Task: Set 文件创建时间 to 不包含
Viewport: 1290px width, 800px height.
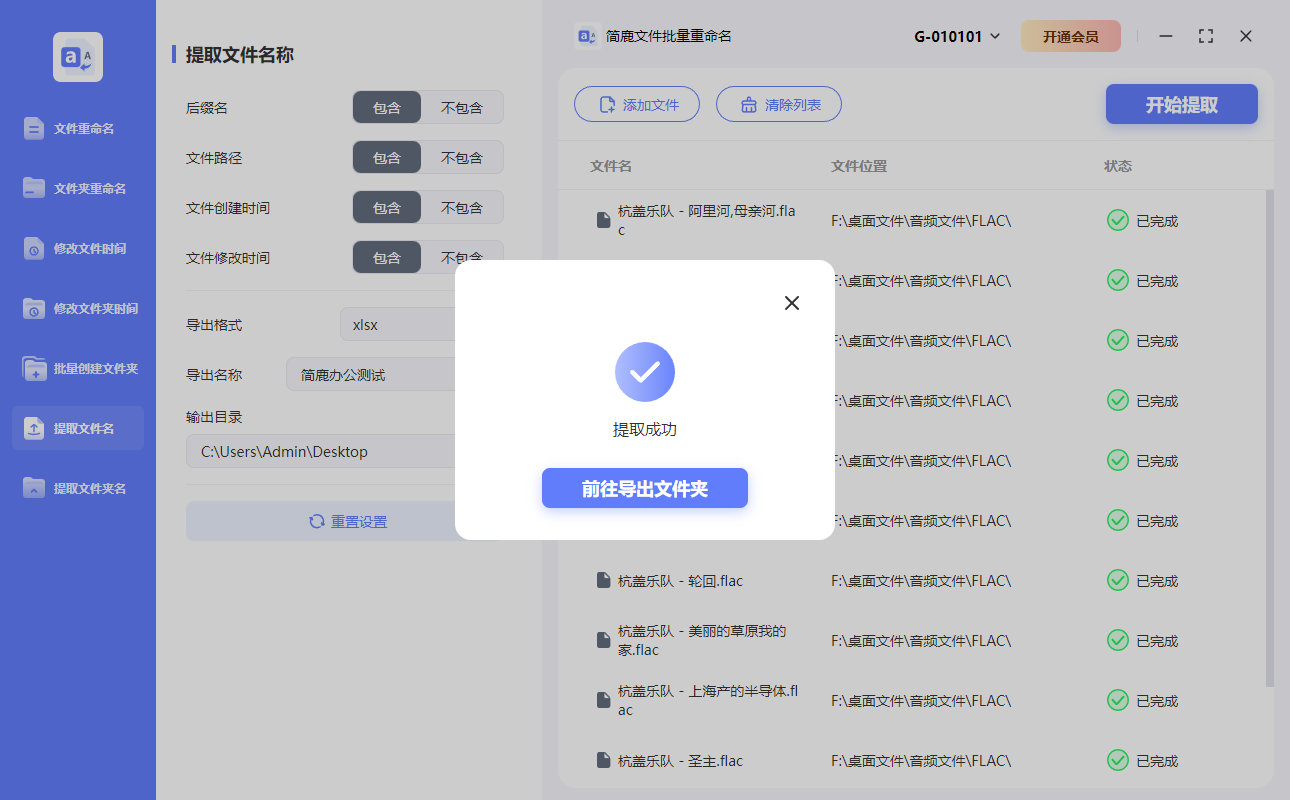Action: coord(462,207)
